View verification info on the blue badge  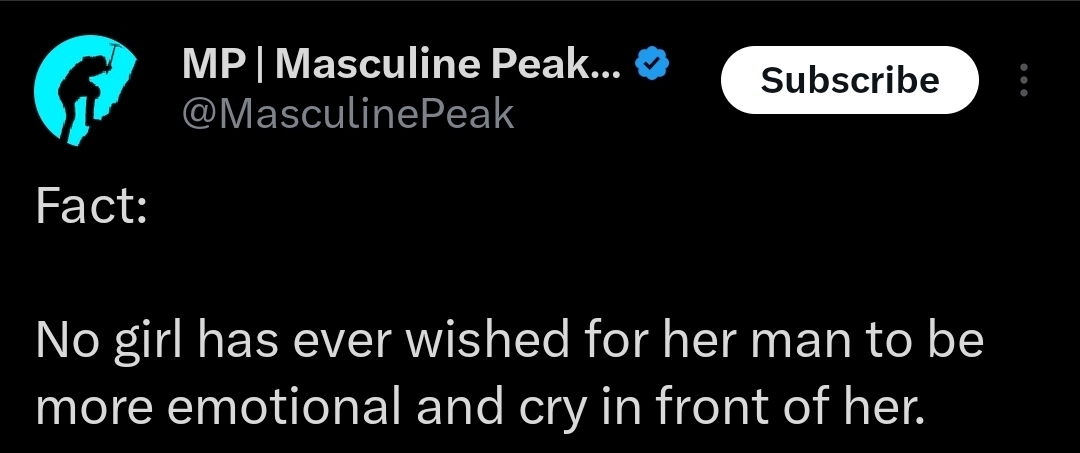tap(652, 64)
